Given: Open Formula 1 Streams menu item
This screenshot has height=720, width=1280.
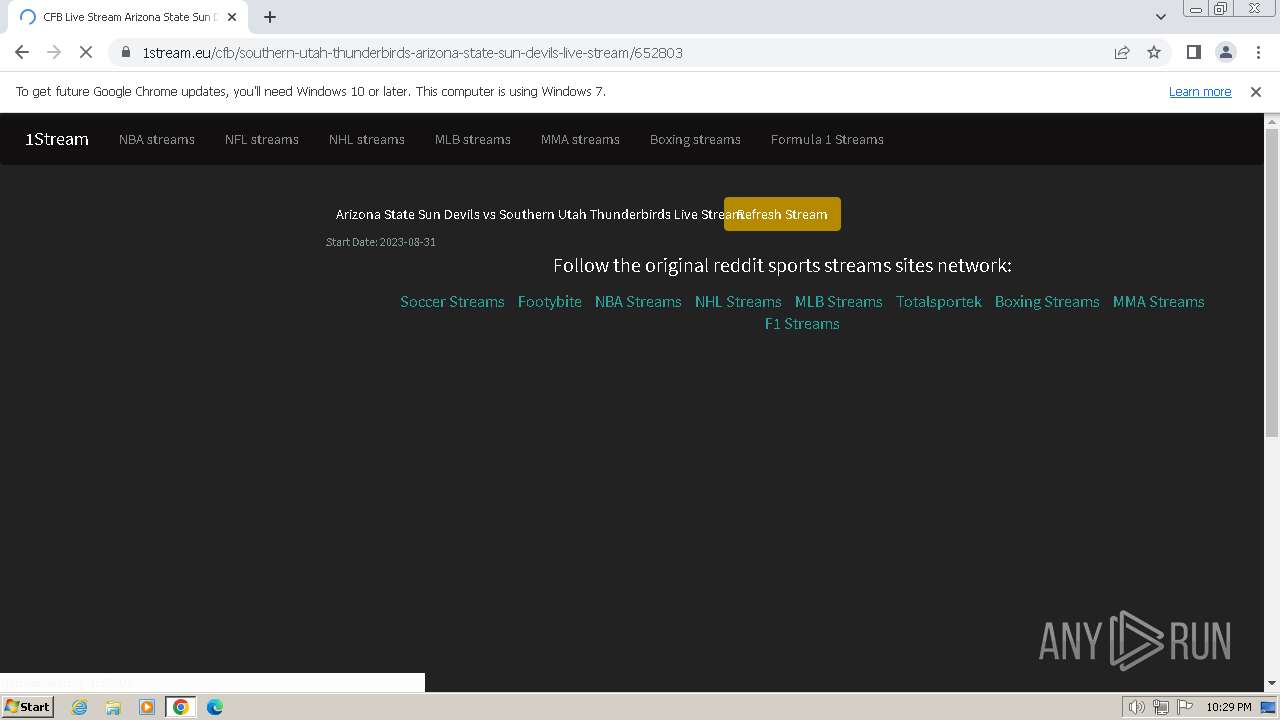Looking at the screenshot, I should point(827,139).
